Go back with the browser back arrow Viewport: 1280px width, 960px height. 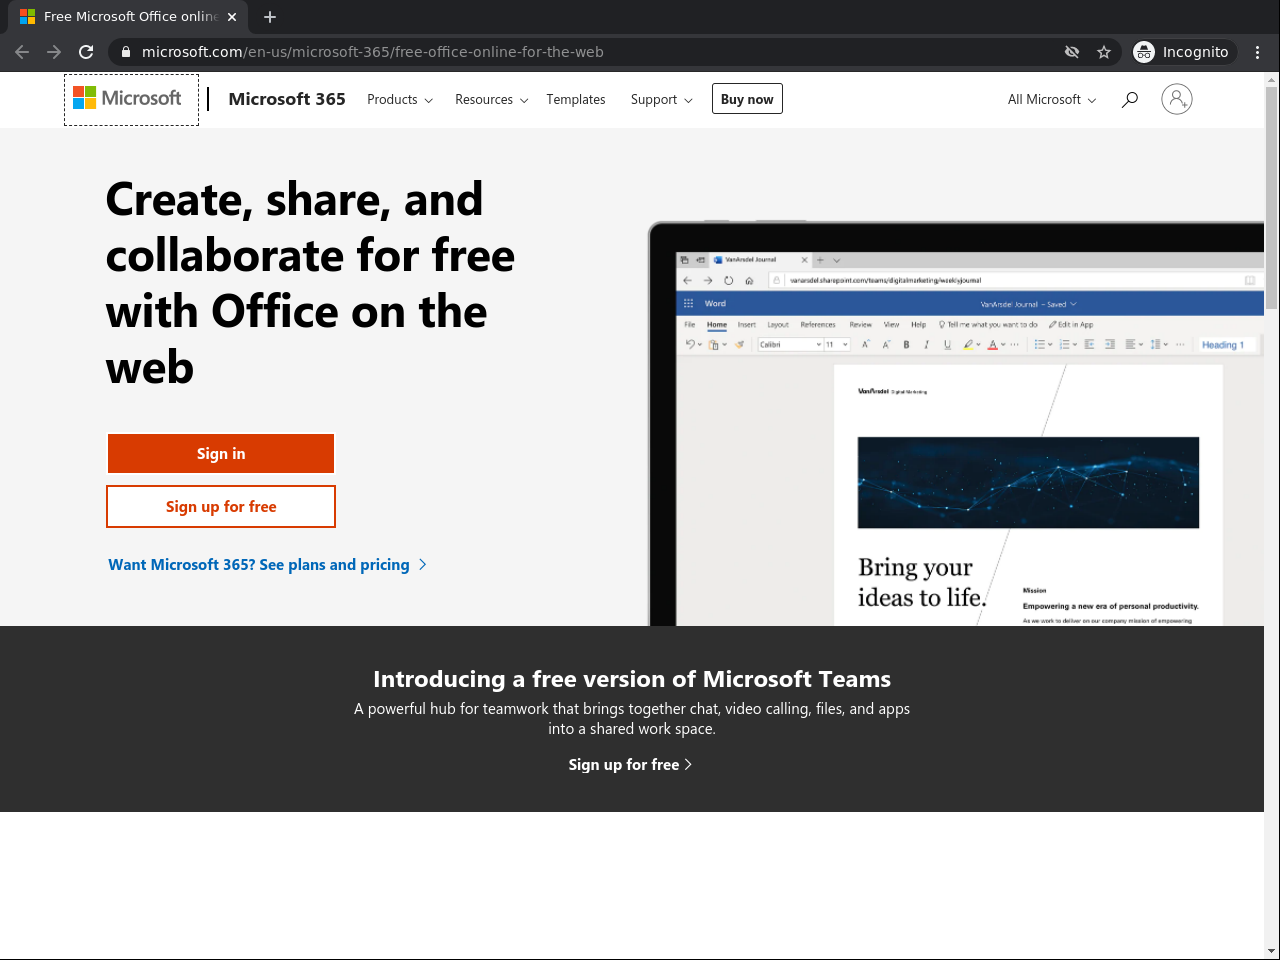22,52
